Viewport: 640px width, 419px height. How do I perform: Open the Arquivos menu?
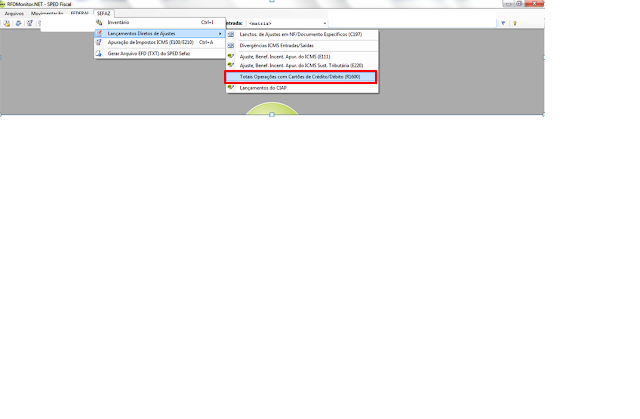pyautogui.click(x=14, y=13)
